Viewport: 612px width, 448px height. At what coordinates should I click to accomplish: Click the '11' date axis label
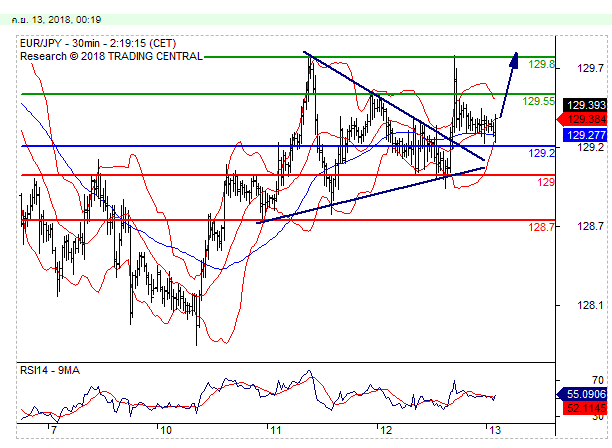(x=275, y=430)
